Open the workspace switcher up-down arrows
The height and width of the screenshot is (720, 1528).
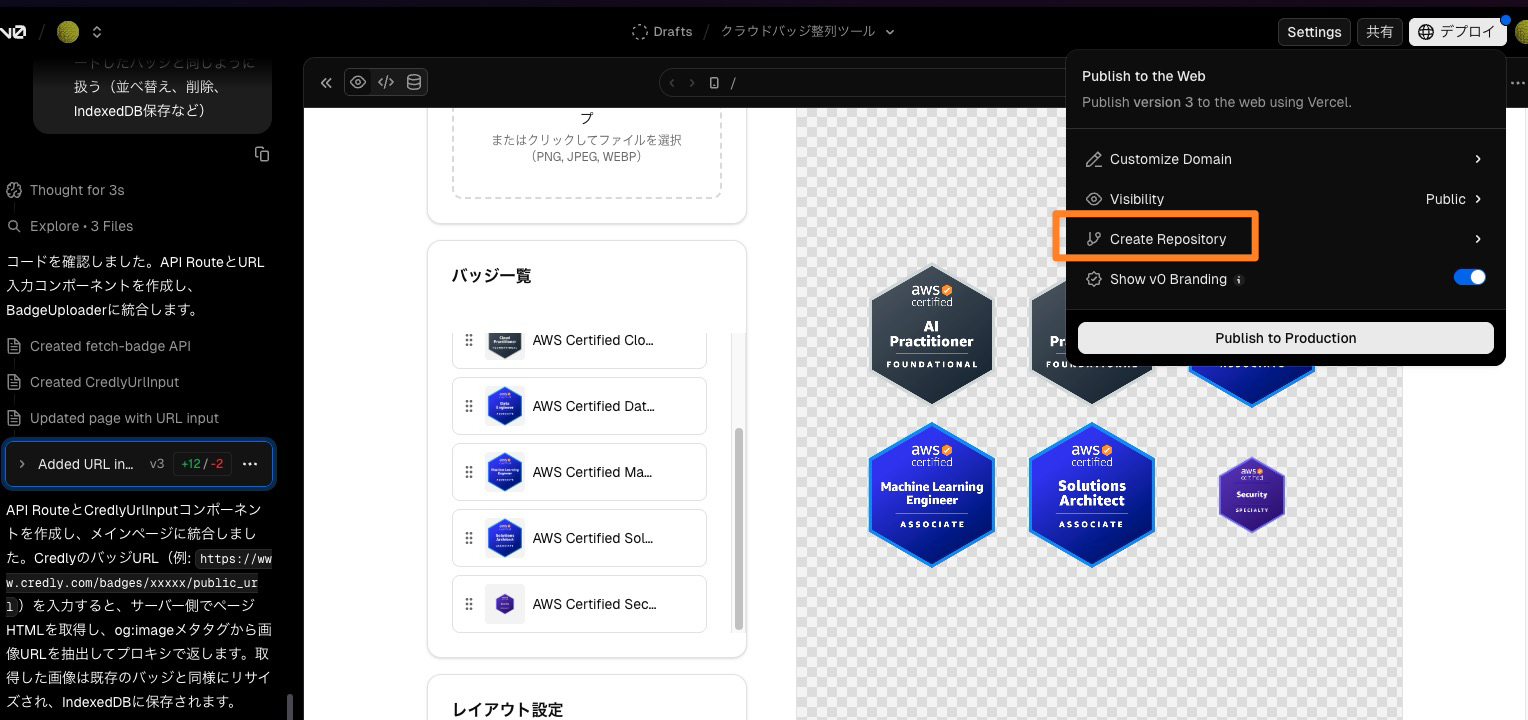tap(97, 32)
